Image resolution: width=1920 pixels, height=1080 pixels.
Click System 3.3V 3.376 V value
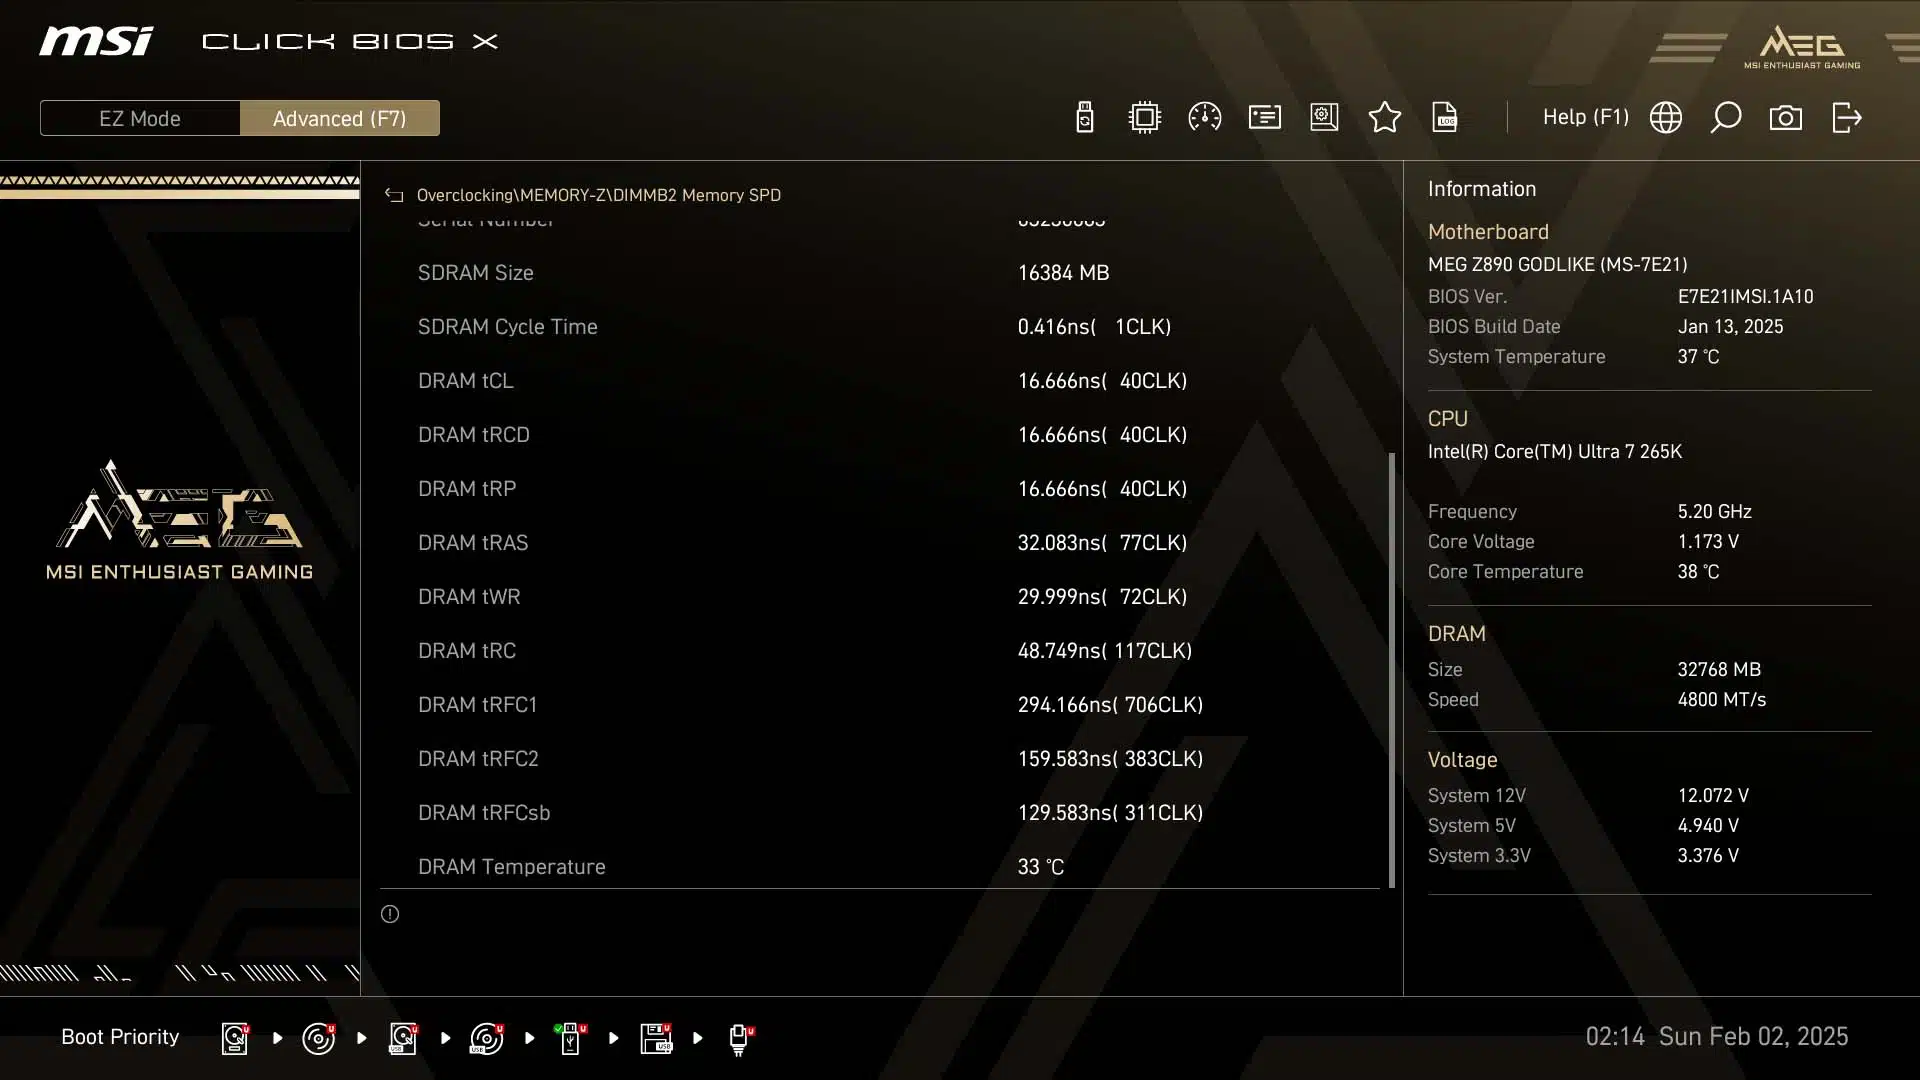pyautogui.click(x=1708, y=856)
